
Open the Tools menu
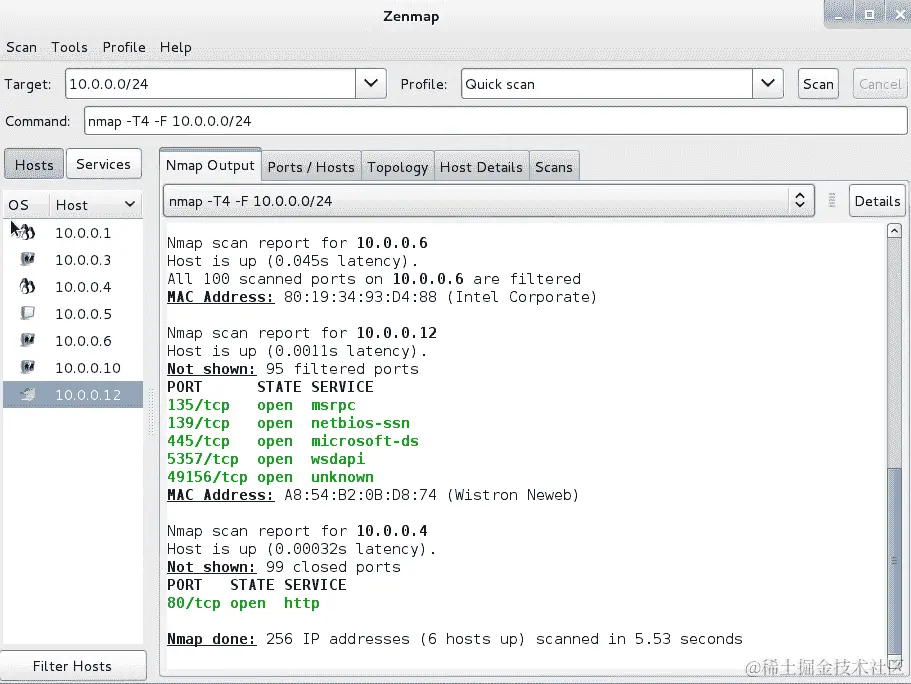(69, 47)
